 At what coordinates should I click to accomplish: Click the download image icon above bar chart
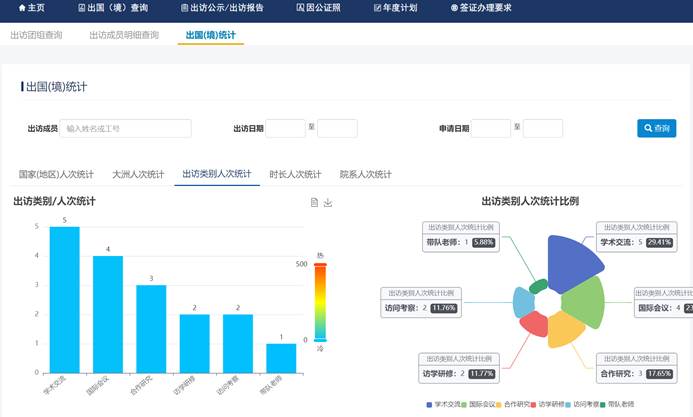pos(328,202)
